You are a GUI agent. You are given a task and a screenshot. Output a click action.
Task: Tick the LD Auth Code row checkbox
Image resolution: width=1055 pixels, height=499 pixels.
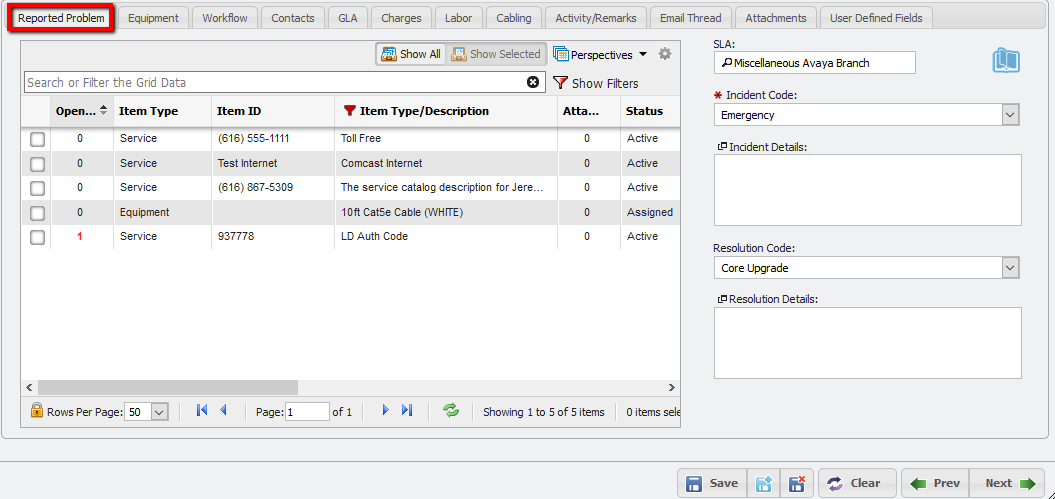37,237
